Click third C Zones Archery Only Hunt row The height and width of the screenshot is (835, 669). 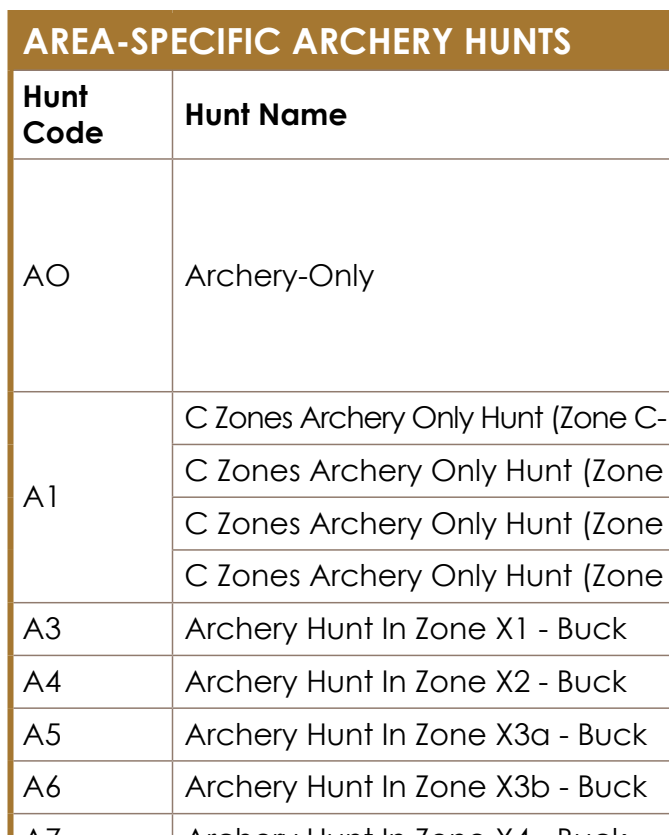point(421,523)
